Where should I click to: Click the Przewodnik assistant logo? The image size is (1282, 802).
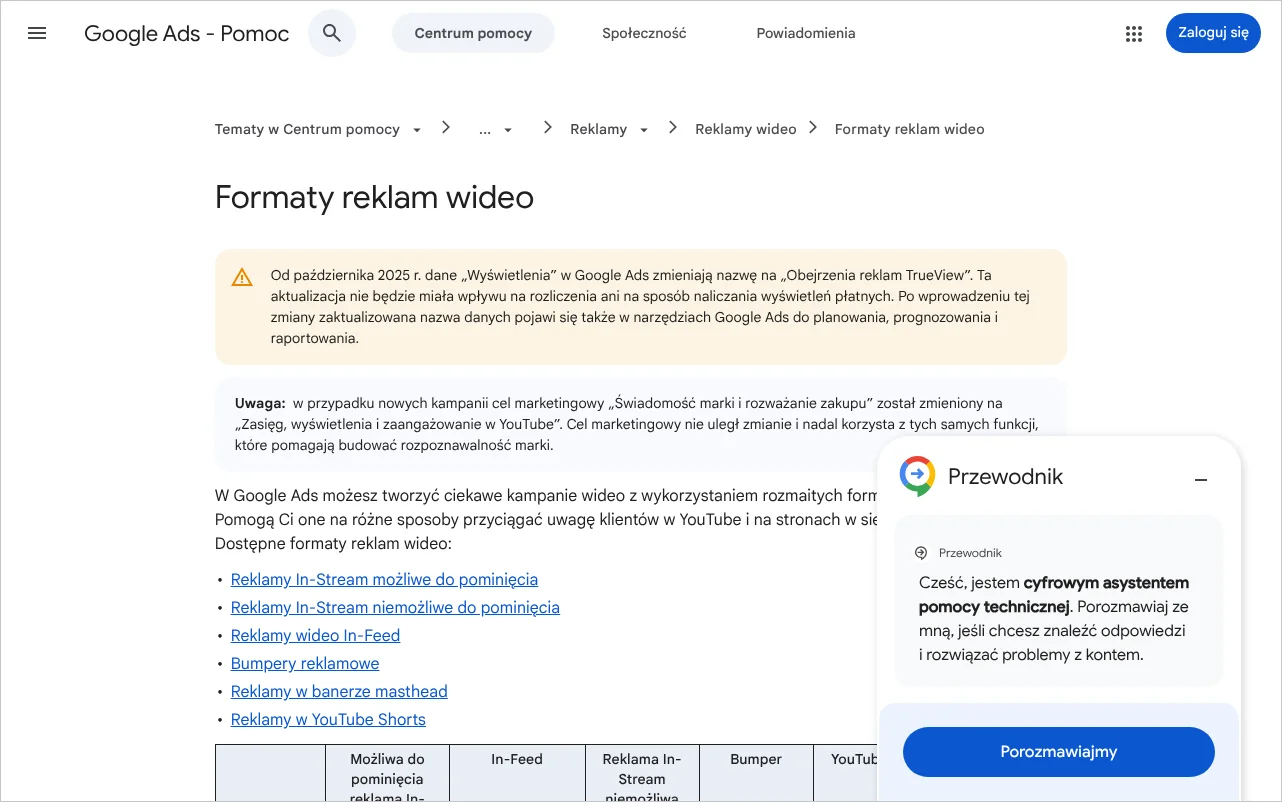tap(917, 476)
